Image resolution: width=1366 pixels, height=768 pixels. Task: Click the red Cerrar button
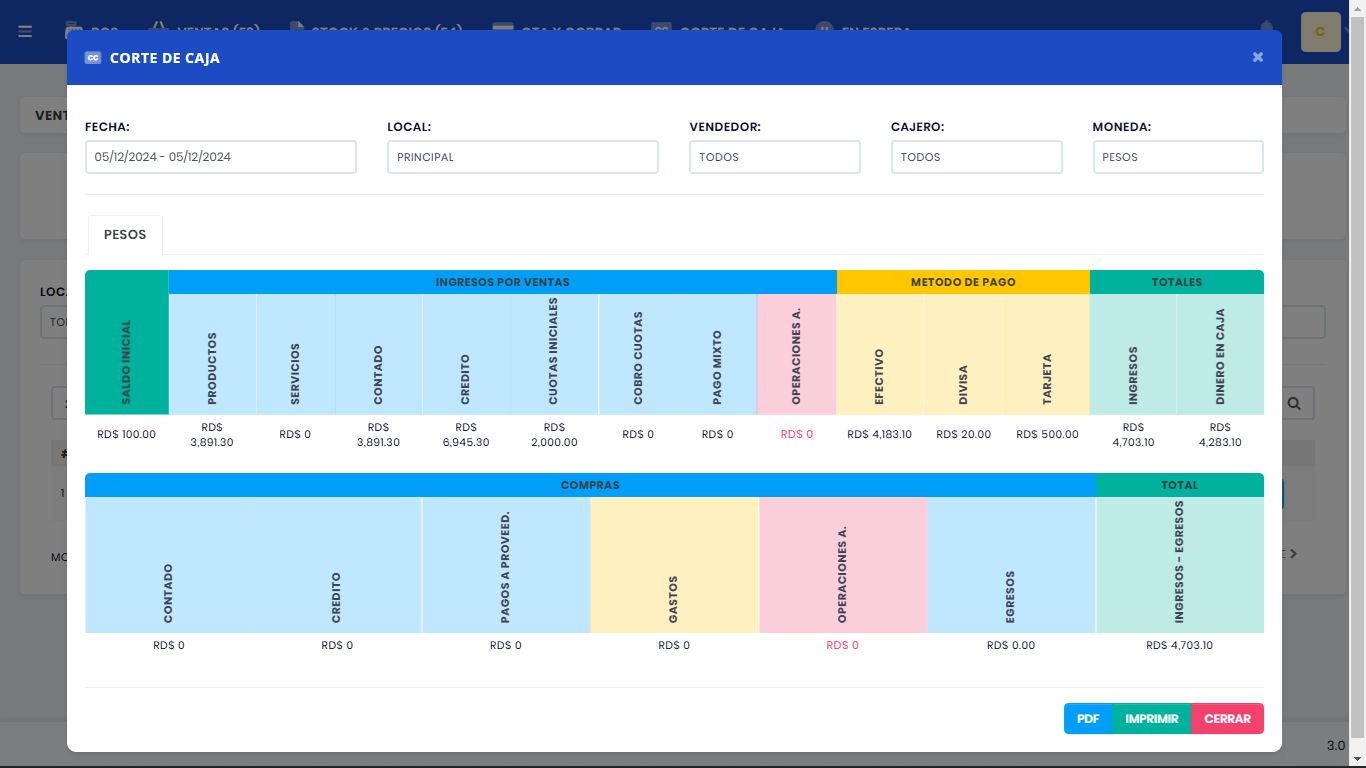pyautogui.click(x=1228, y=719)
